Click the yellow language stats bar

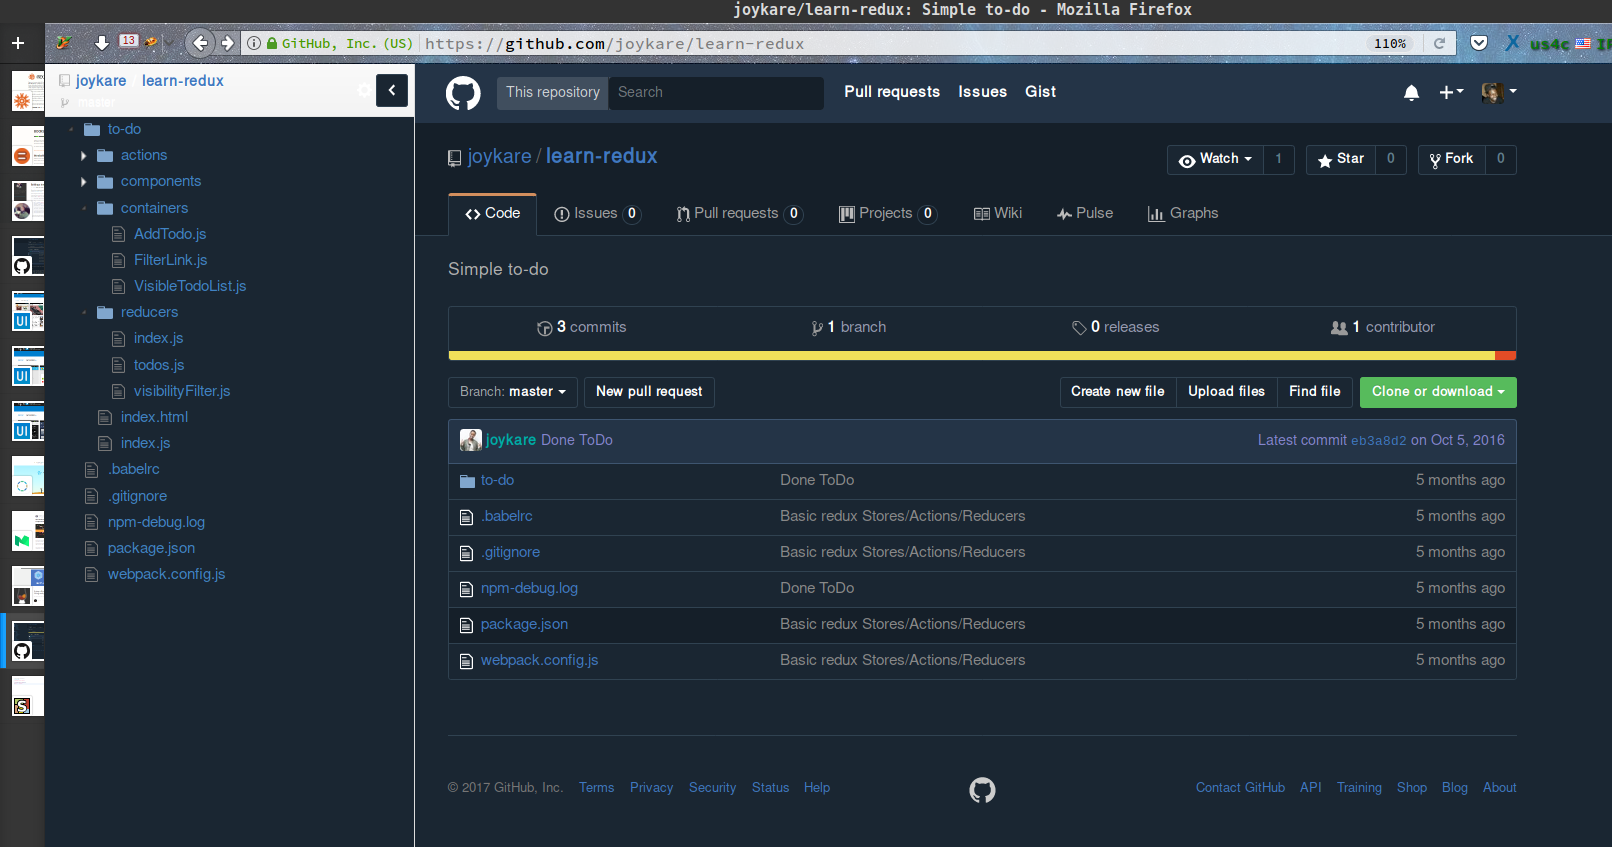[971, 355]
